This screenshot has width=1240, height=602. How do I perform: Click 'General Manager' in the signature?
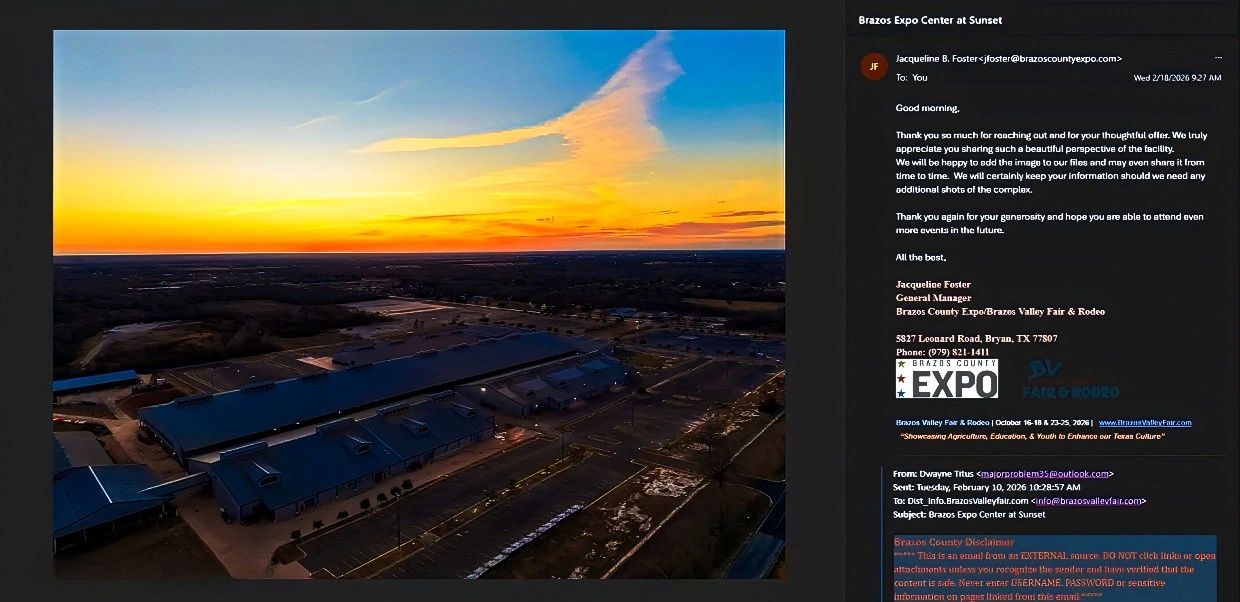(933, 298)
